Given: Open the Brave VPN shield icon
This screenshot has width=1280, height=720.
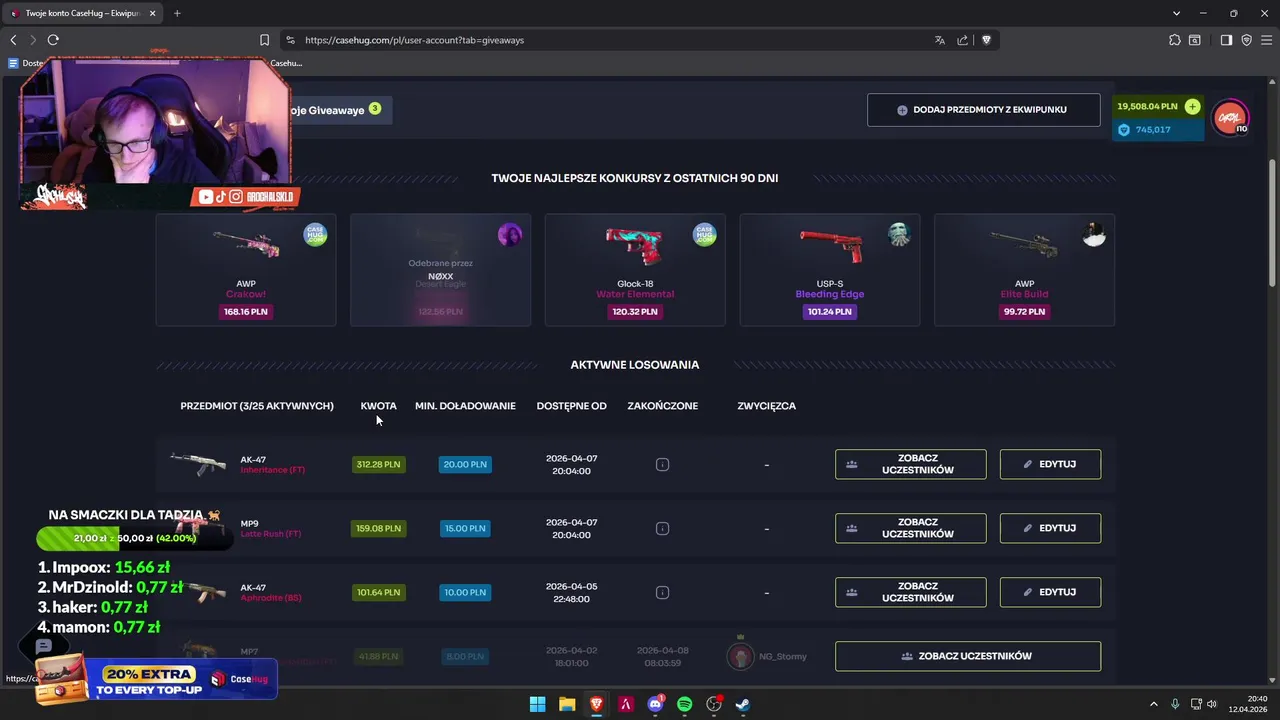Looking at the screenshot, I should [x=1246, y=40].
